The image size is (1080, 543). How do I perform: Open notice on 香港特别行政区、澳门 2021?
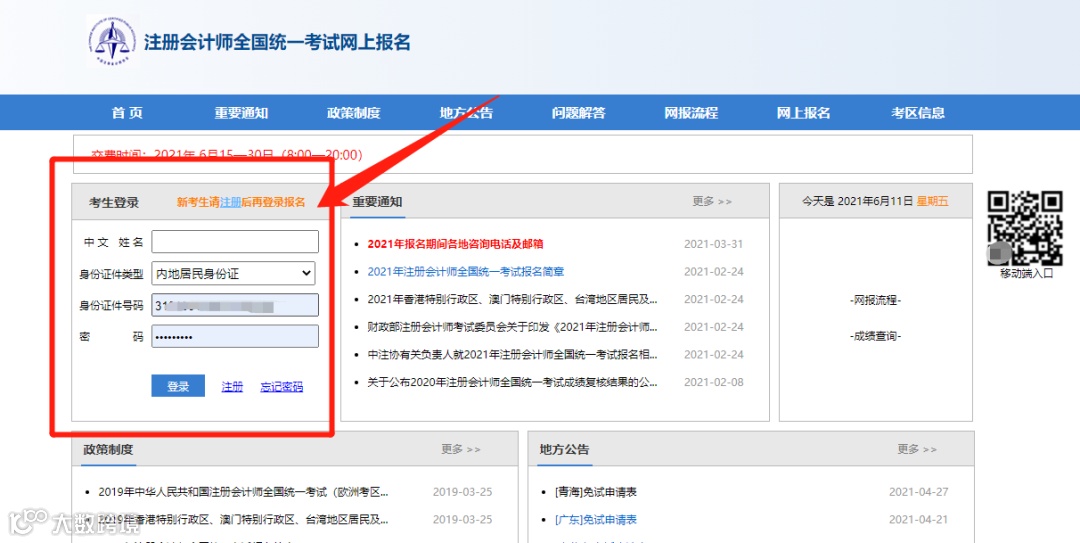tap(512, 299)
